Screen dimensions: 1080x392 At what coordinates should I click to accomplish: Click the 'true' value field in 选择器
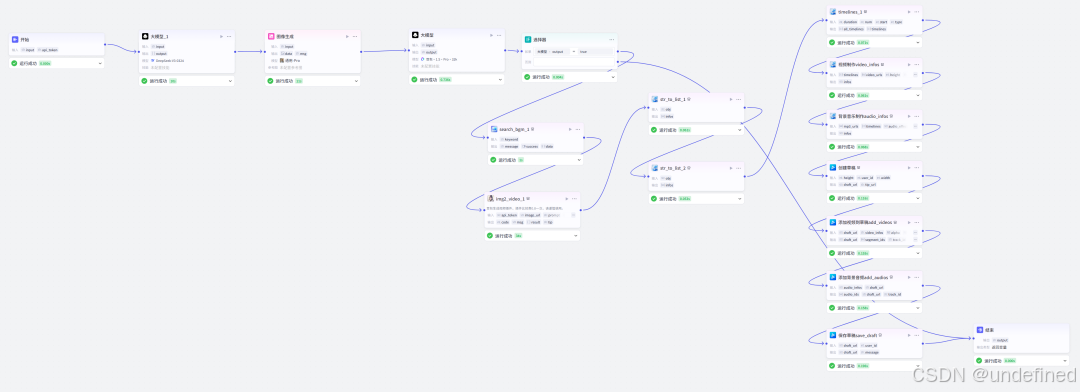tap(595, 52)
